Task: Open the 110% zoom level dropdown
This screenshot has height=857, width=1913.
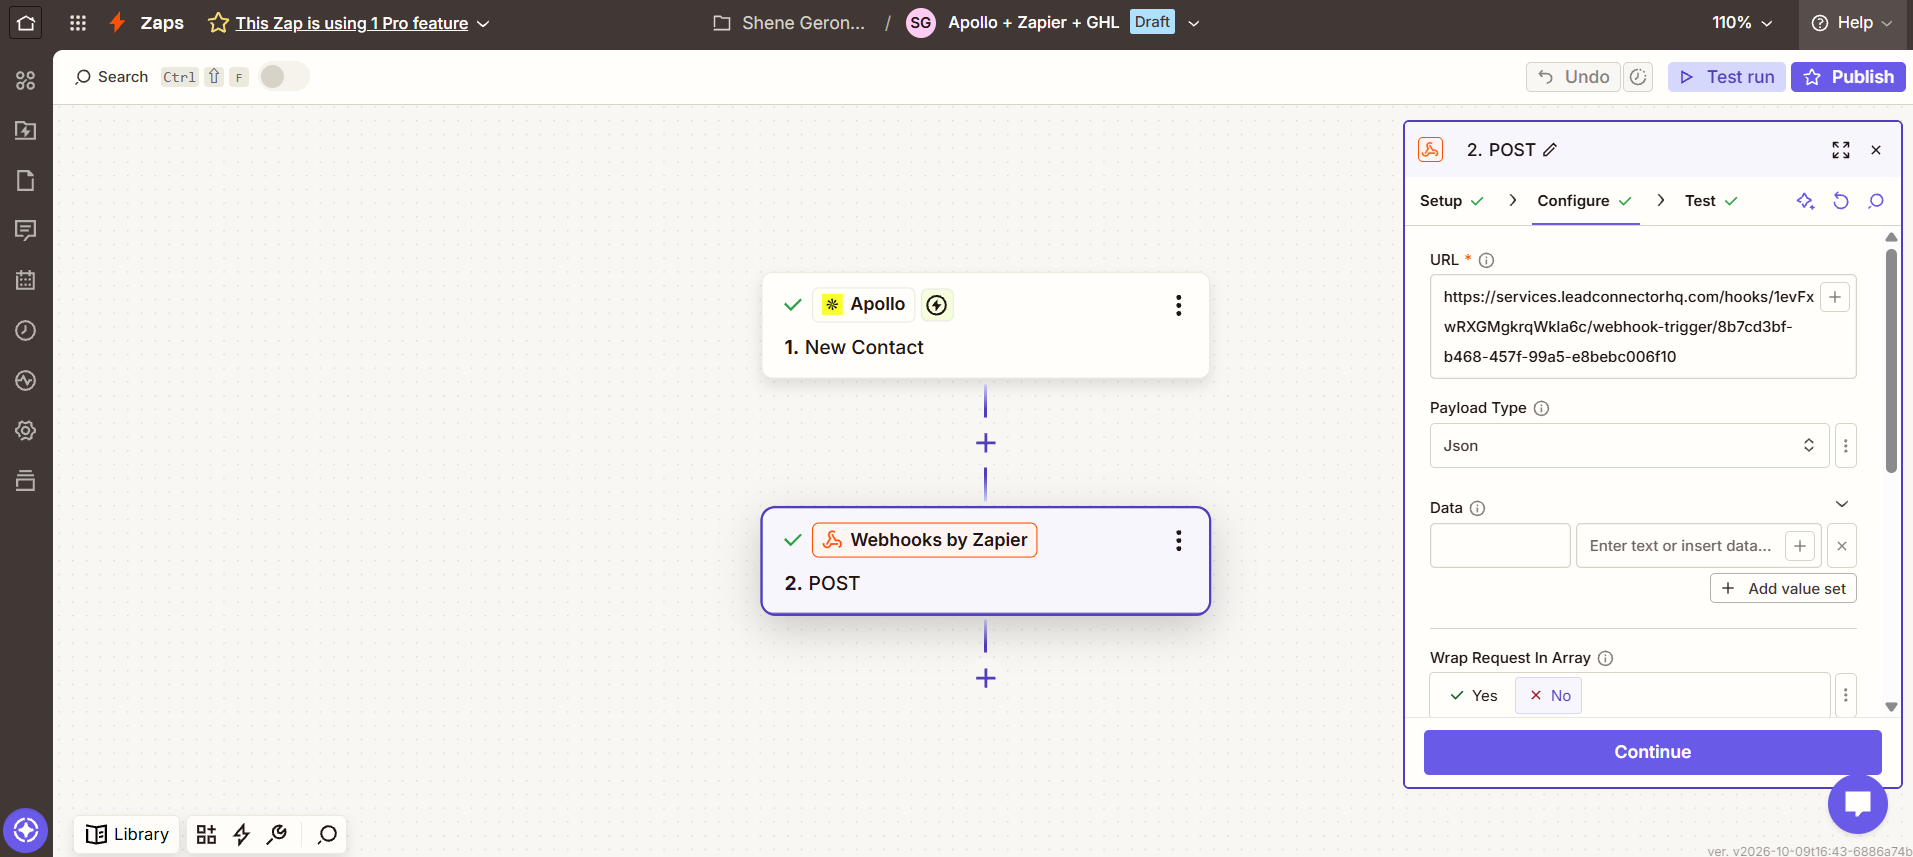Action: pos(1742,23)
